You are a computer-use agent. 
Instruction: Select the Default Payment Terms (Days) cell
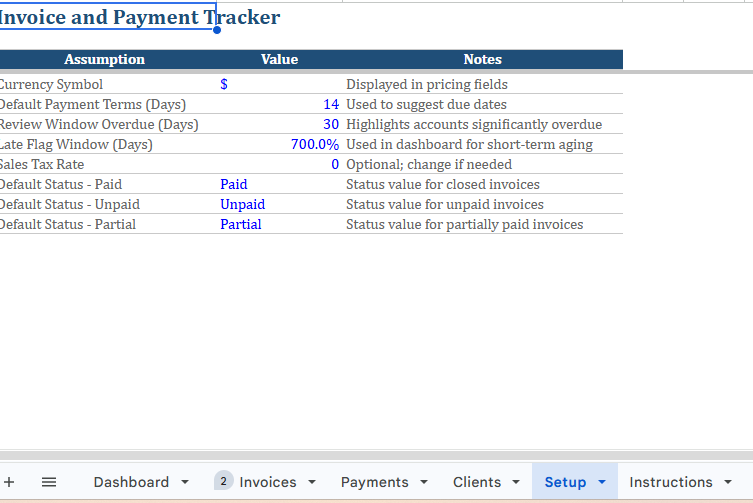[x=108, y=104]
